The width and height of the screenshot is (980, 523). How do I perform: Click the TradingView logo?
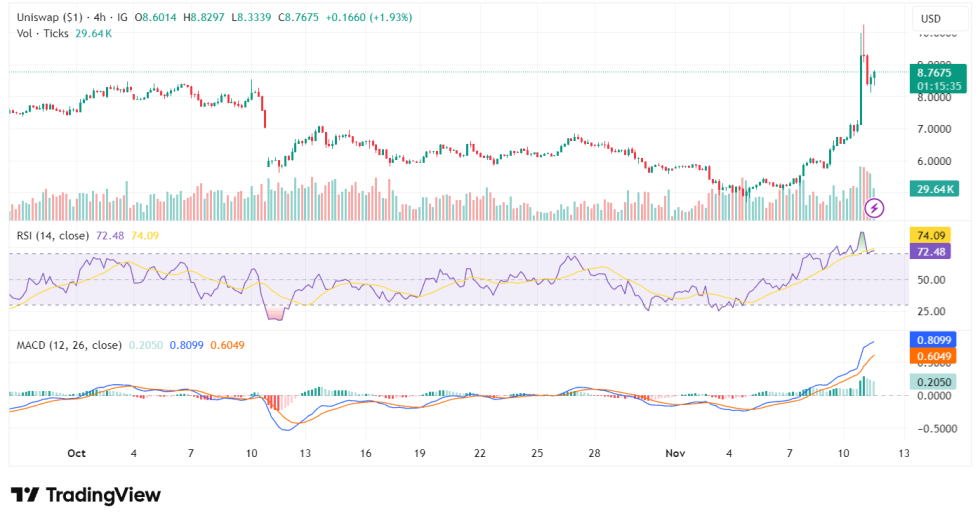click(x=85, y=495)
